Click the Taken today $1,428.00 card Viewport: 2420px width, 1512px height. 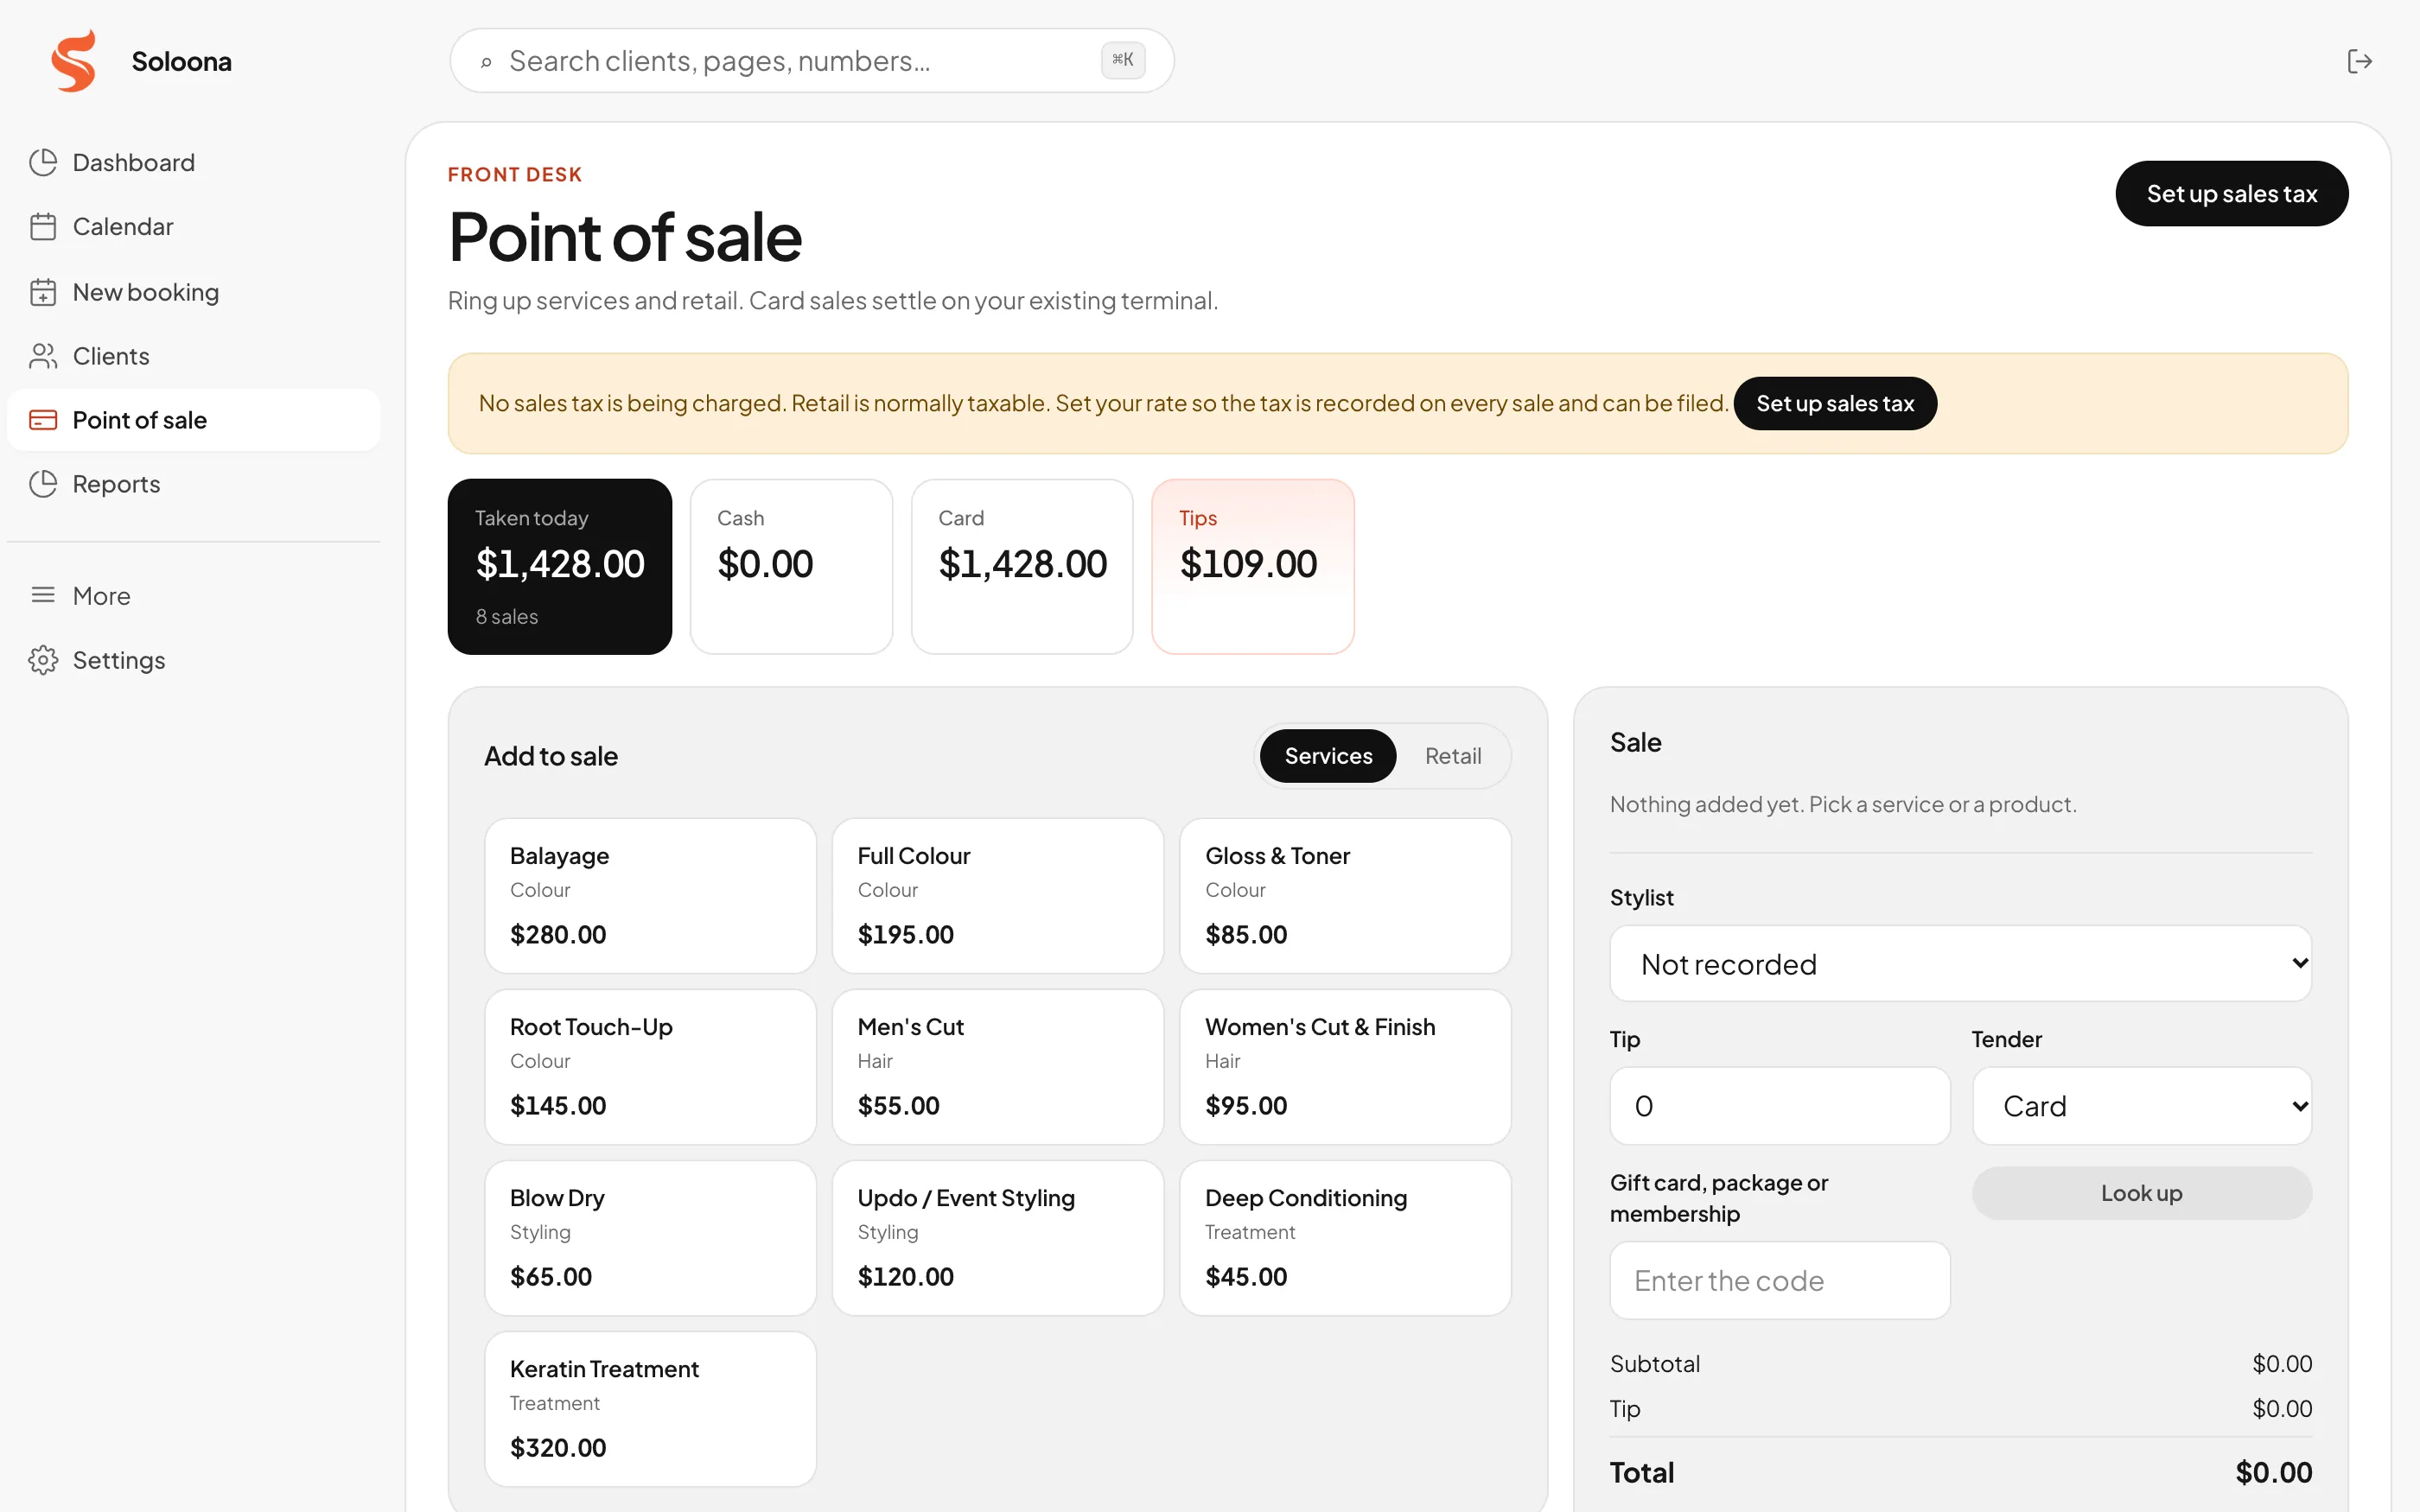click(559, 567)
